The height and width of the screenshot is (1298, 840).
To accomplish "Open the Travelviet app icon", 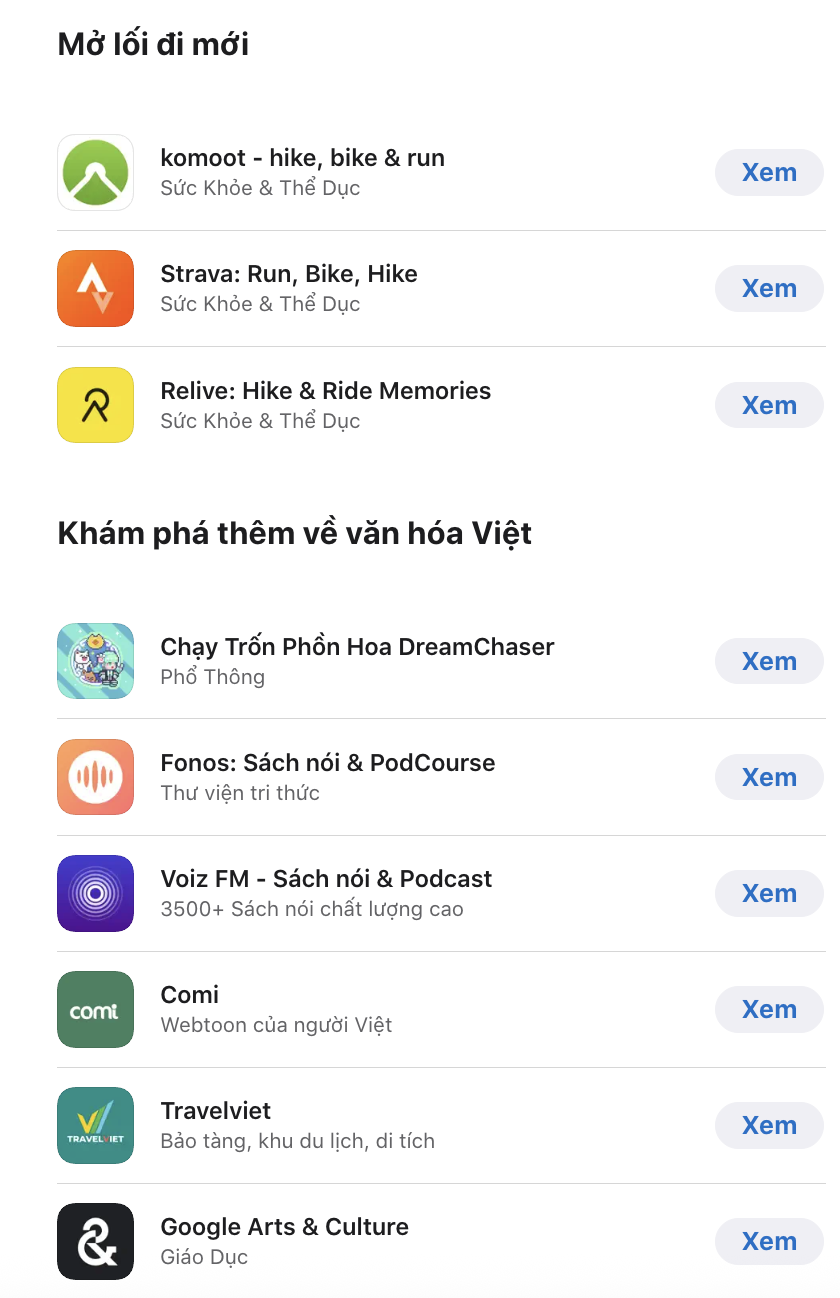I will pyautogui.click(x=95, y=1125).
